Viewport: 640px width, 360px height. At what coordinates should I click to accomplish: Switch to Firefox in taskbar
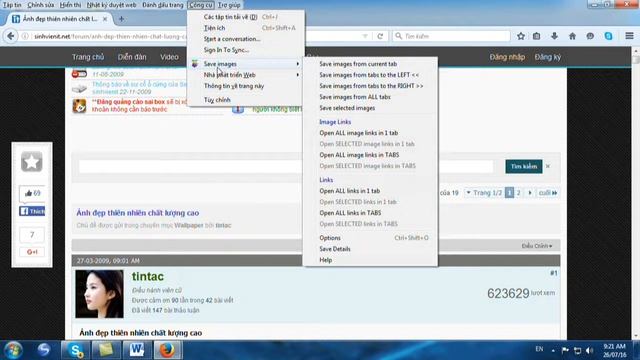tap(167, 350)
